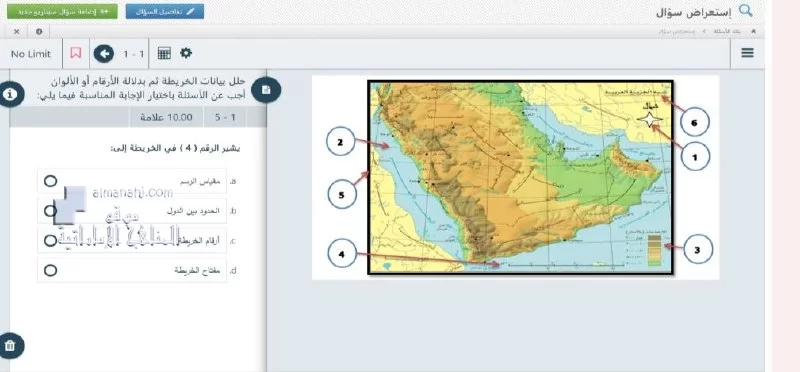Select radio button for option c
This screenshot has height=372, width=800.
pos(50,240)
